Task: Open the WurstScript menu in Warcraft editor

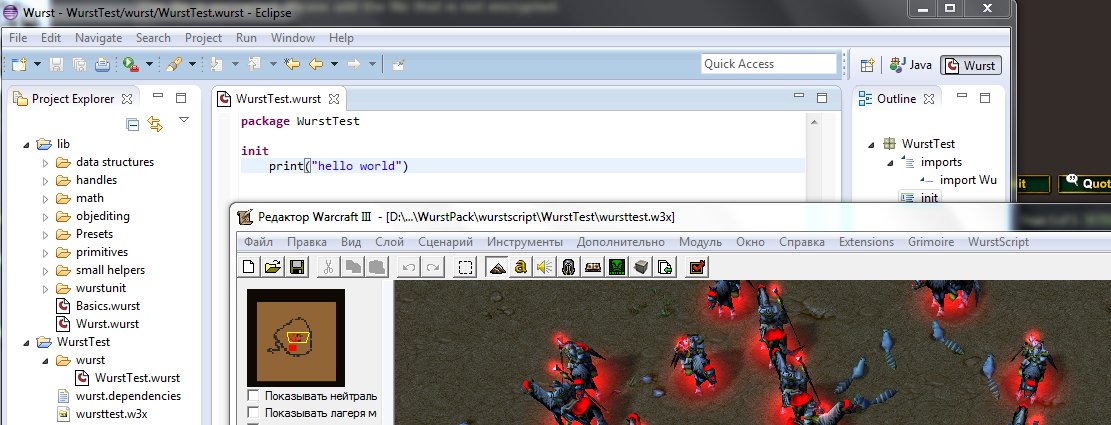Action: tap(998, 242)
